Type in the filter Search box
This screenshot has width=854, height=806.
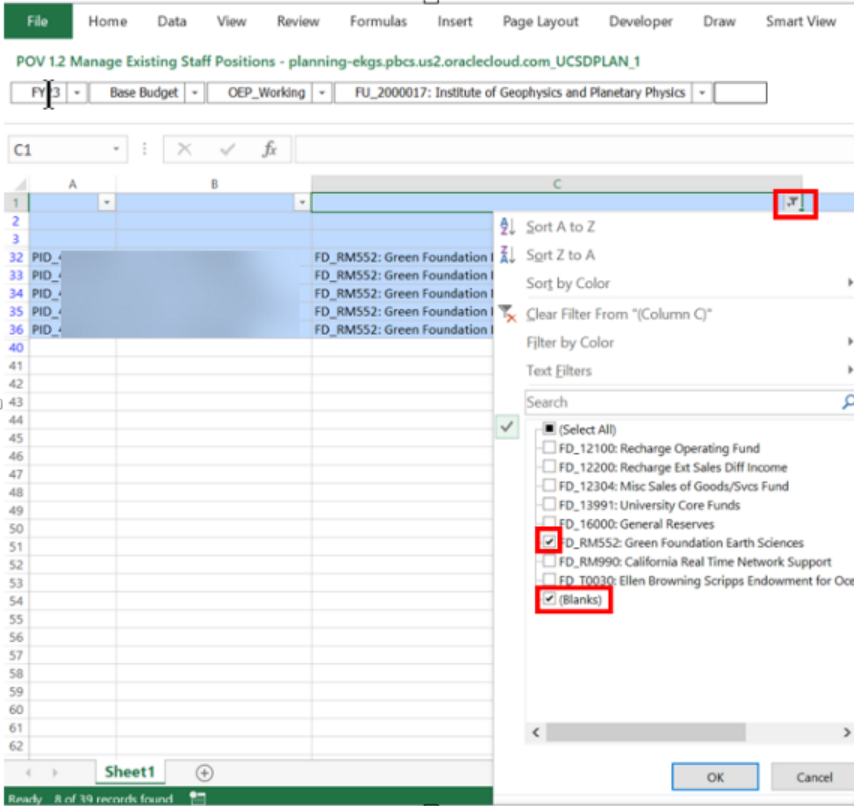click(x=660, y=401)
